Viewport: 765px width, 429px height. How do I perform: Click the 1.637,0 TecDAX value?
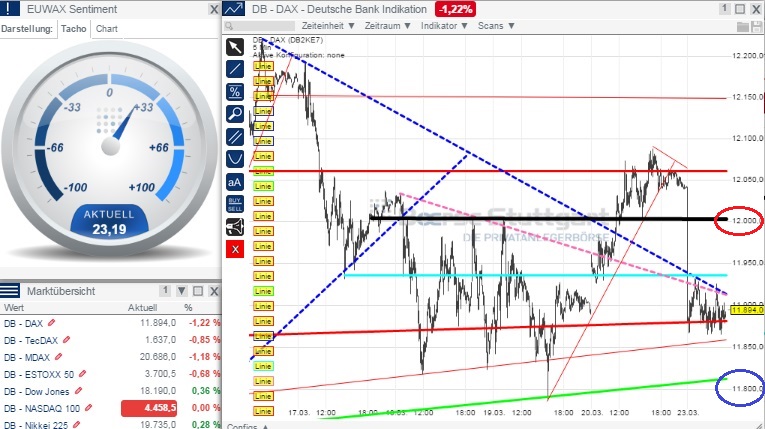160,340
